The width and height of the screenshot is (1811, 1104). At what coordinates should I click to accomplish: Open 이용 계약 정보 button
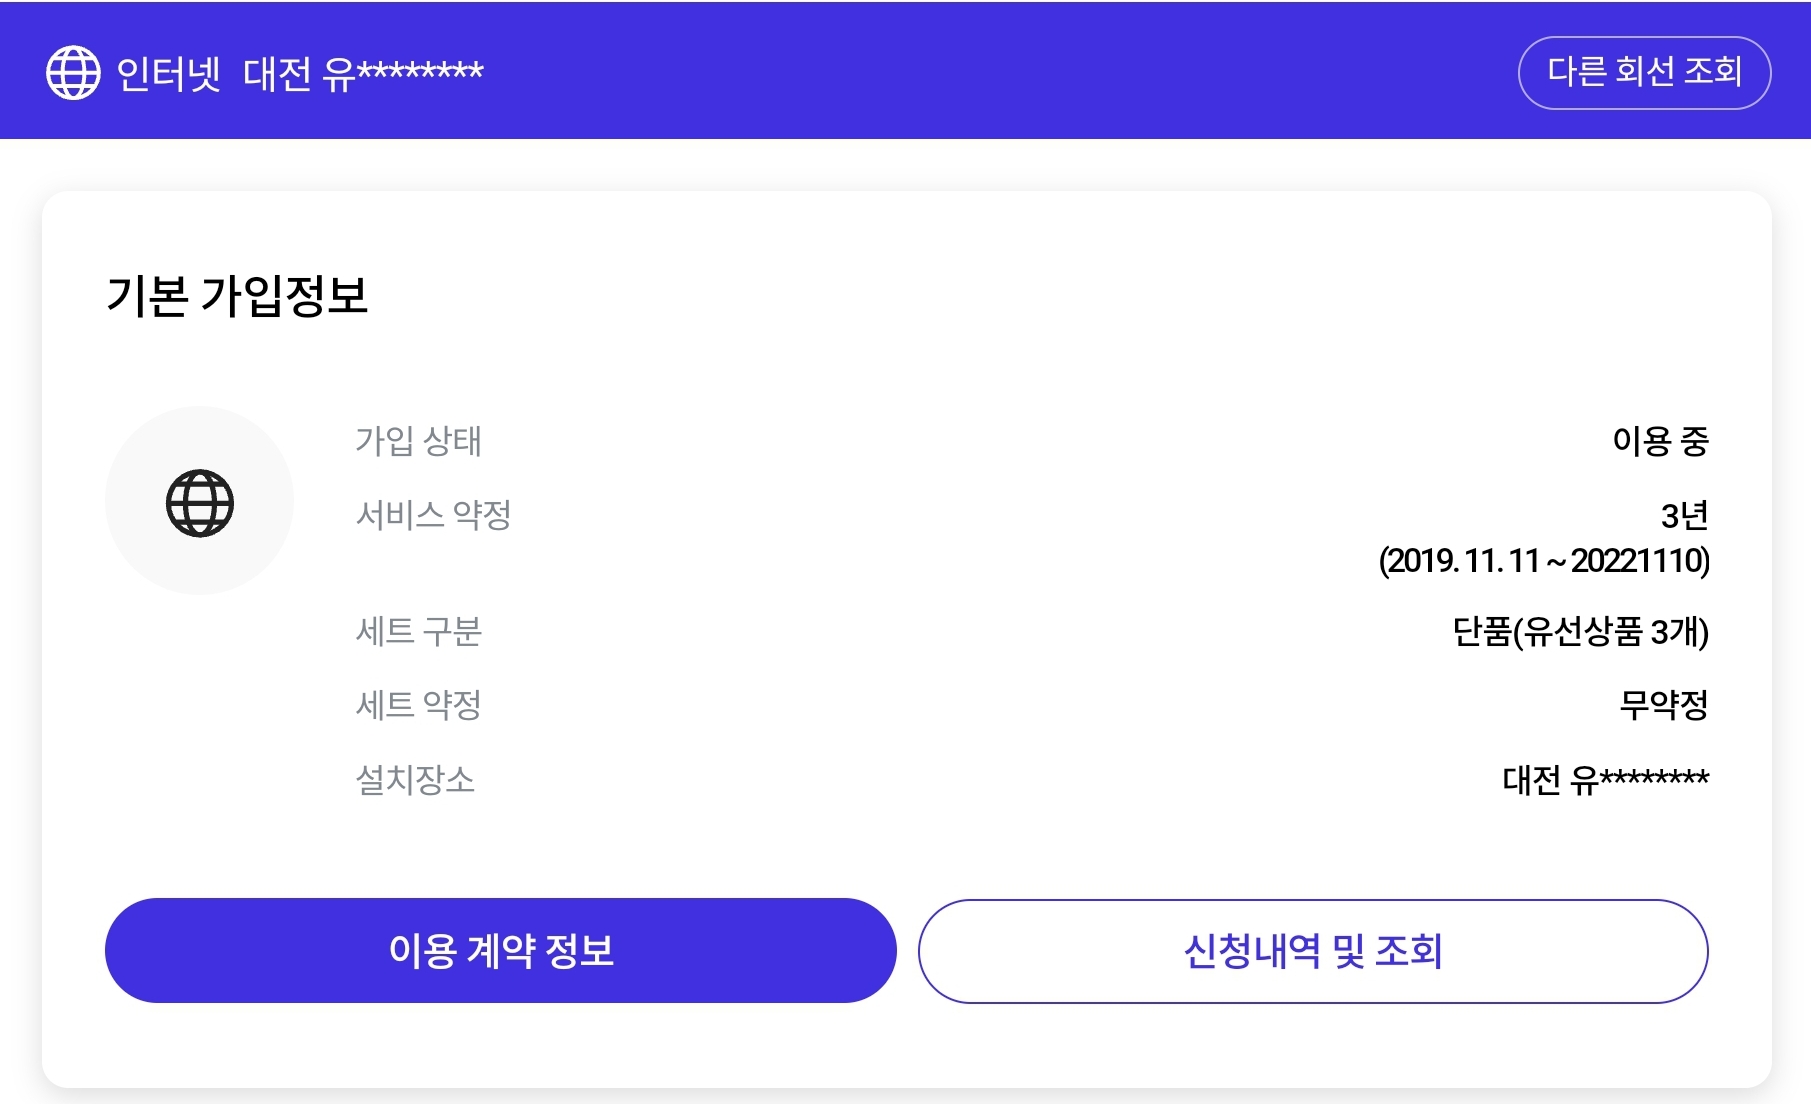coord(500,950)
